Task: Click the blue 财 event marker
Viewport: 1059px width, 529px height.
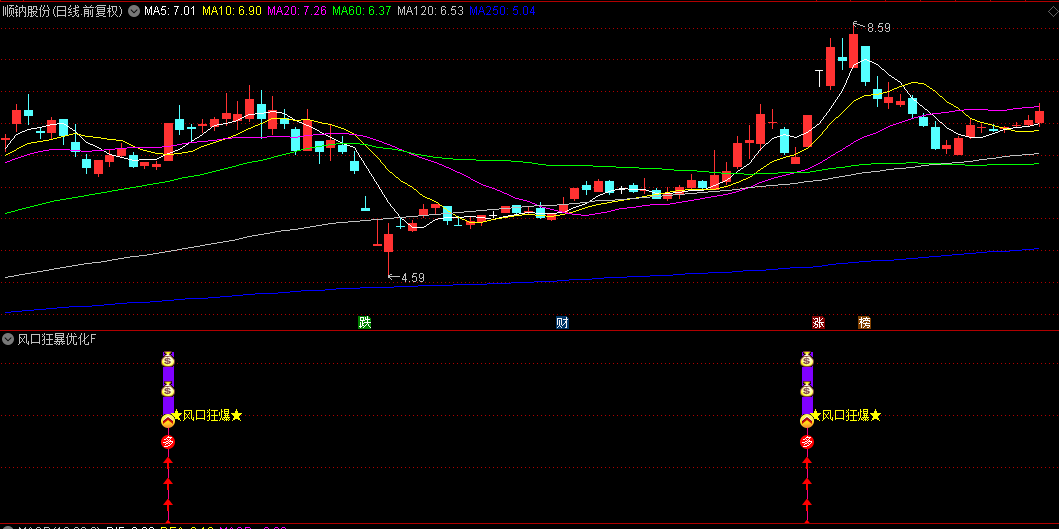Action: 562,323
